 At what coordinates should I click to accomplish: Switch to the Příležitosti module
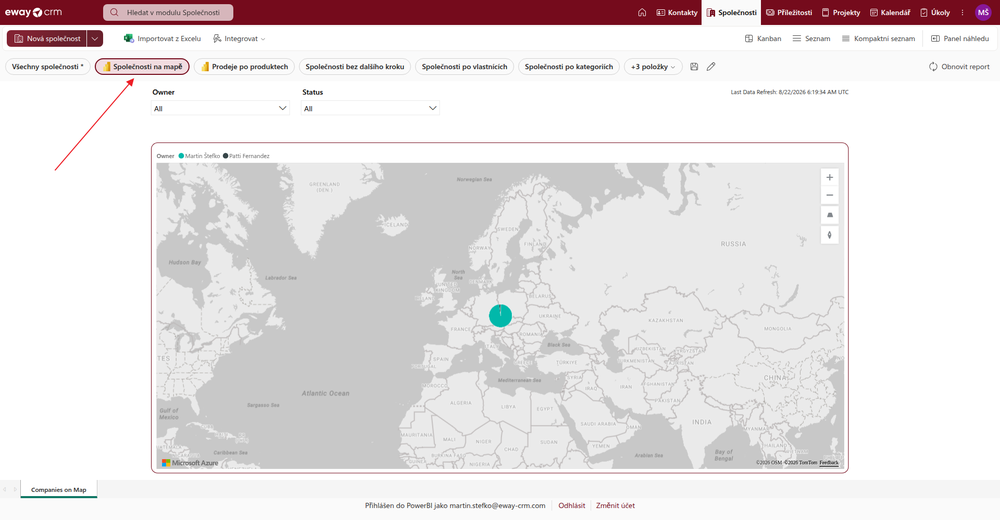point(789,12)
